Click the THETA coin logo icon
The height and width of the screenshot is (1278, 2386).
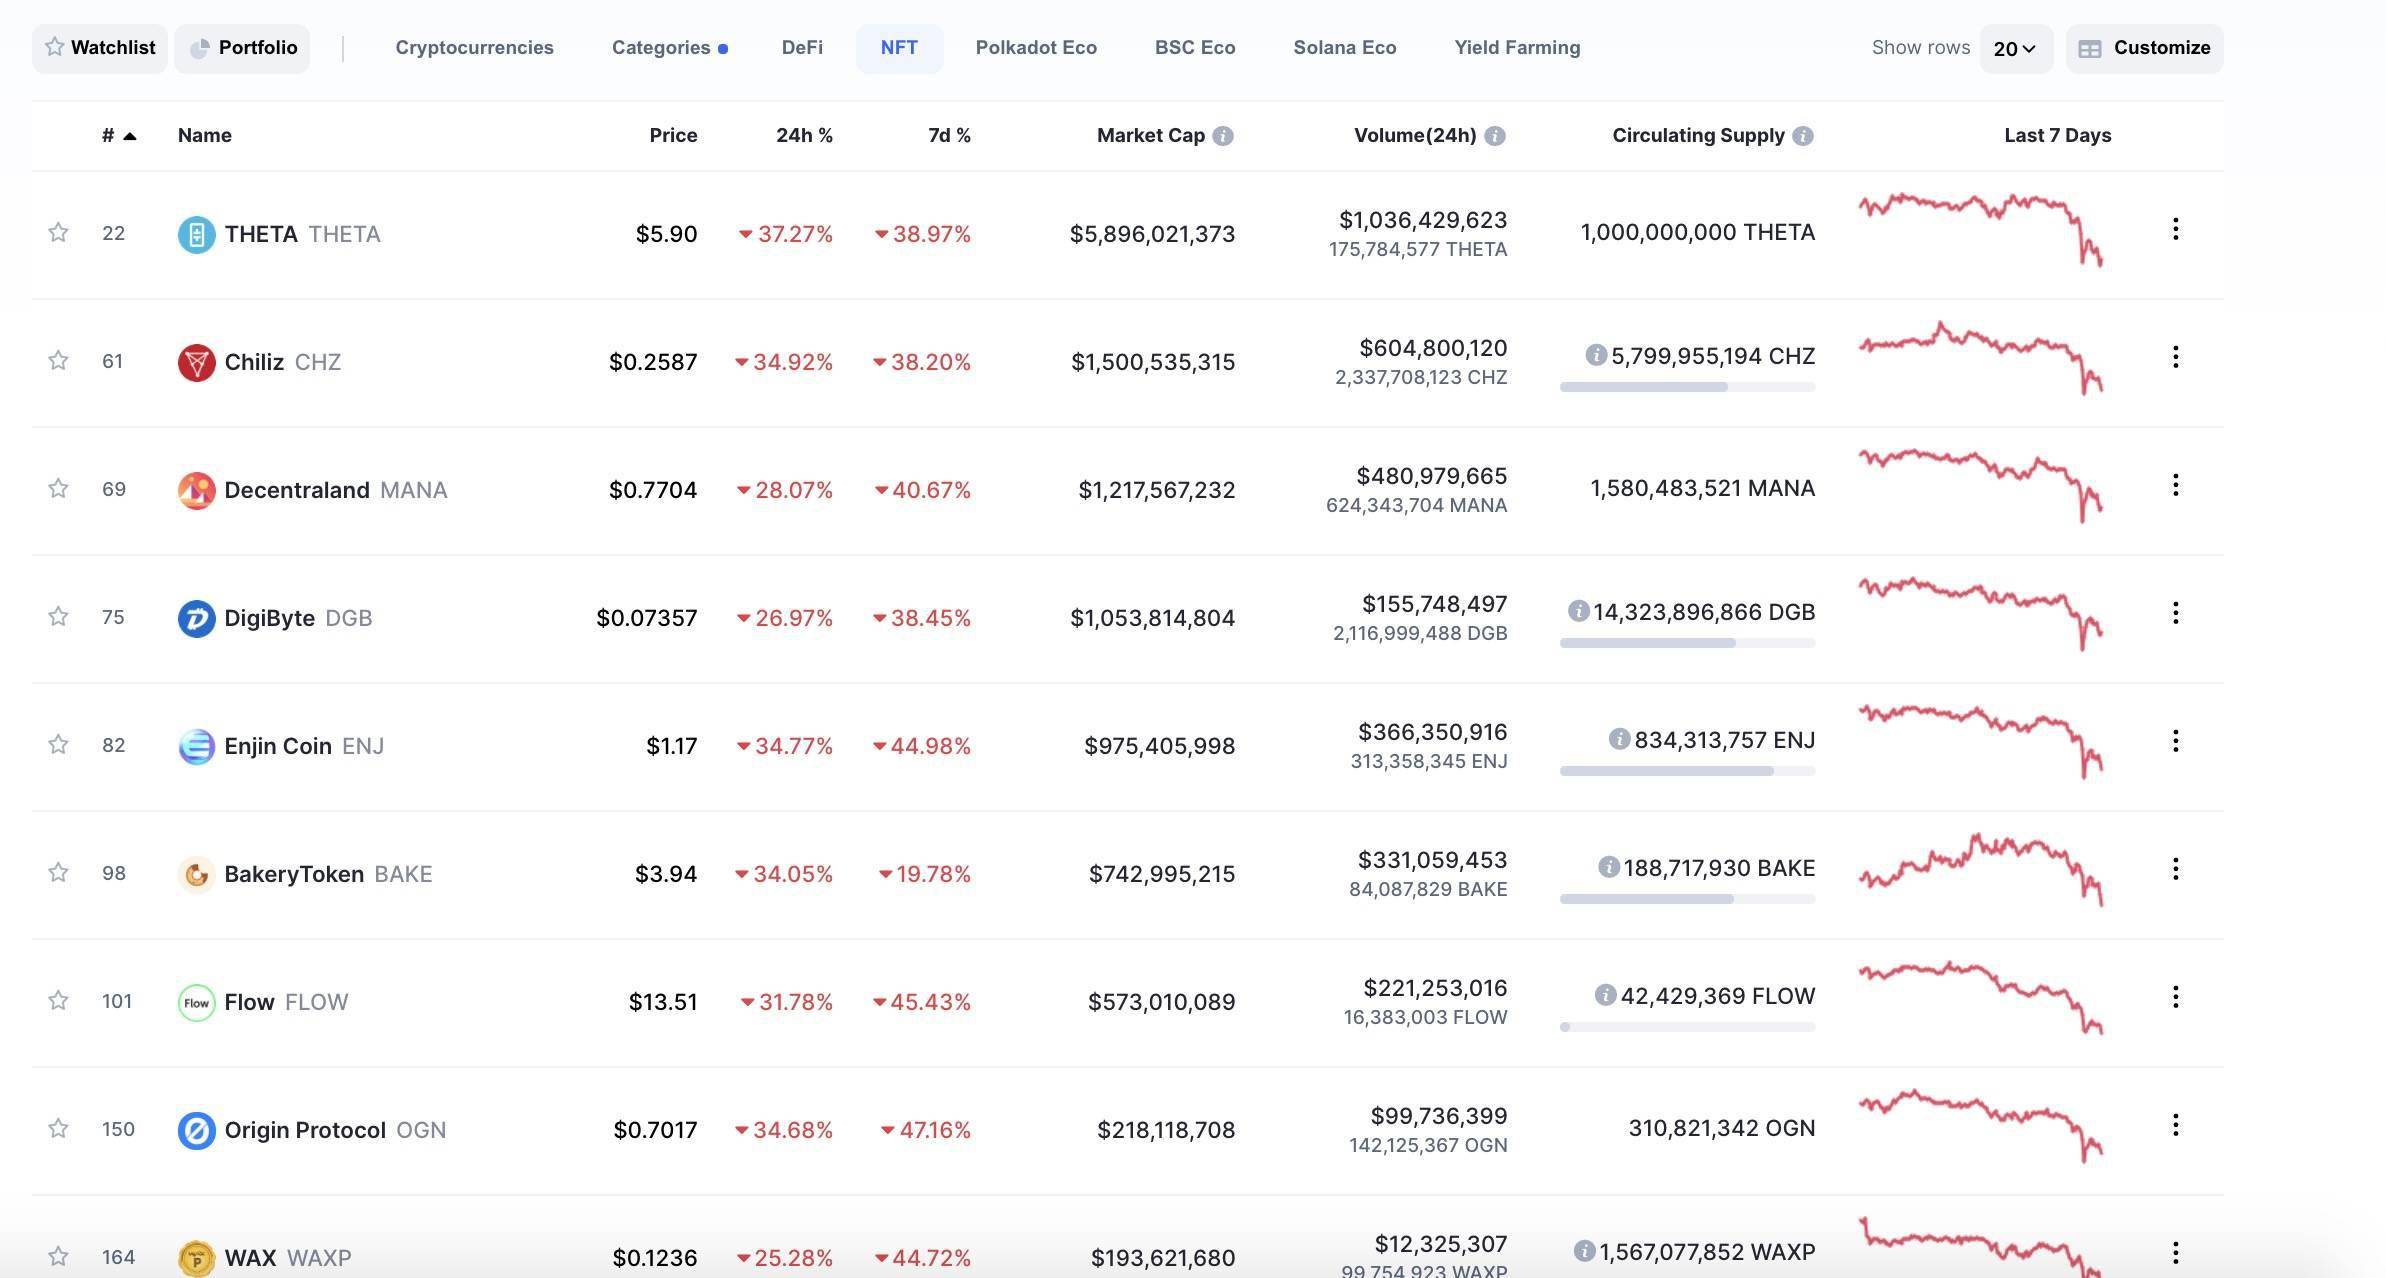tap(196, 234)
